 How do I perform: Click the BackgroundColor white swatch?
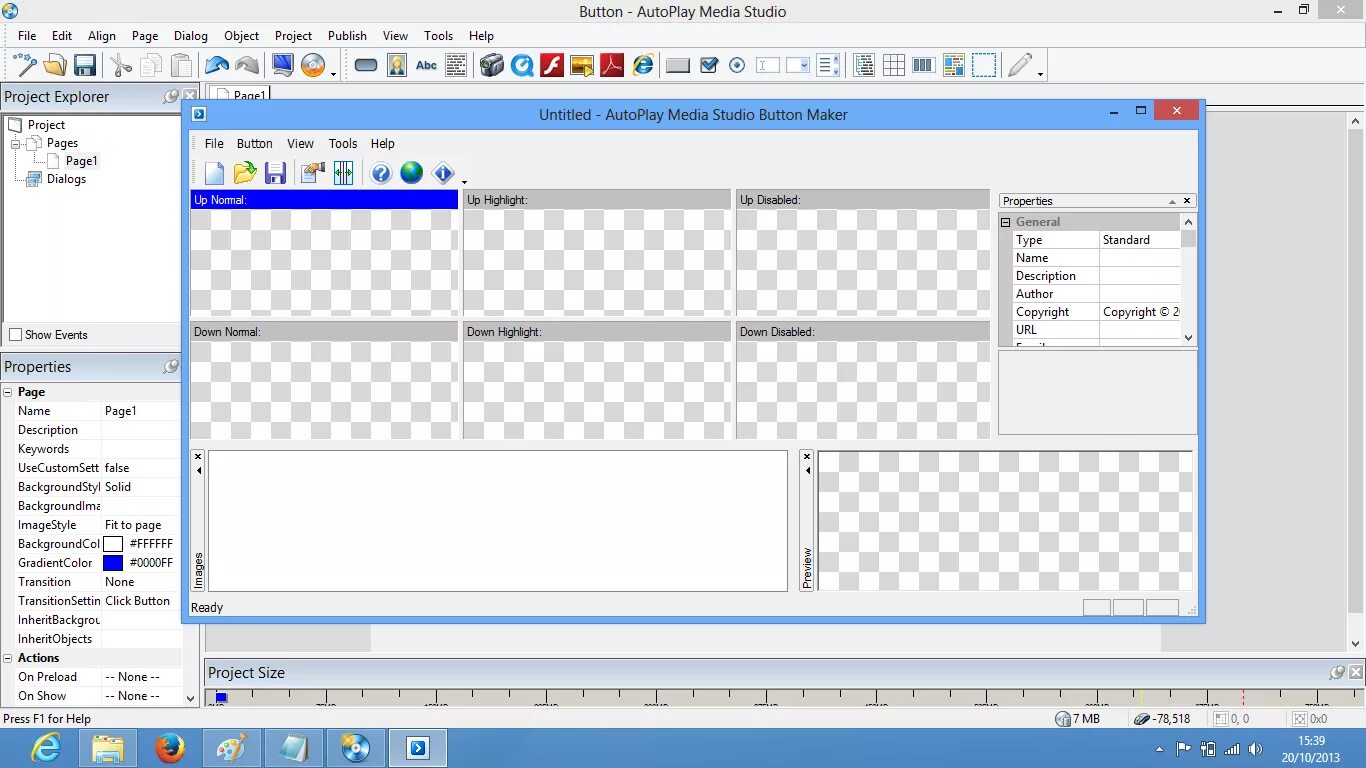(x=113, y=544)
